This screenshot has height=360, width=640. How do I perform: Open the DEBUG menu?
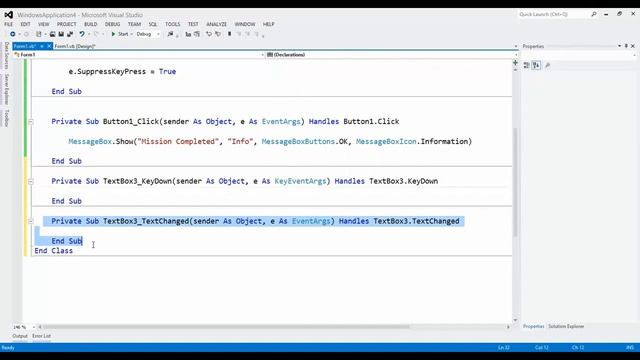(113, 24)
